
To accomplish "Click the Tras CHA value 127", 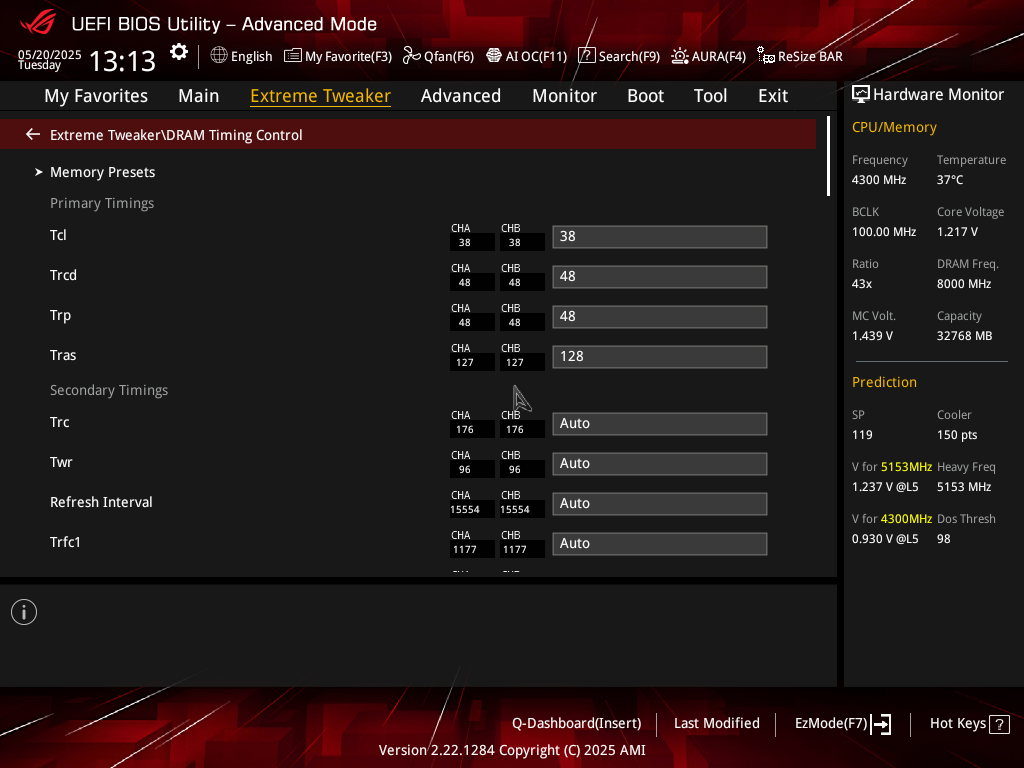I will [465, 362].
